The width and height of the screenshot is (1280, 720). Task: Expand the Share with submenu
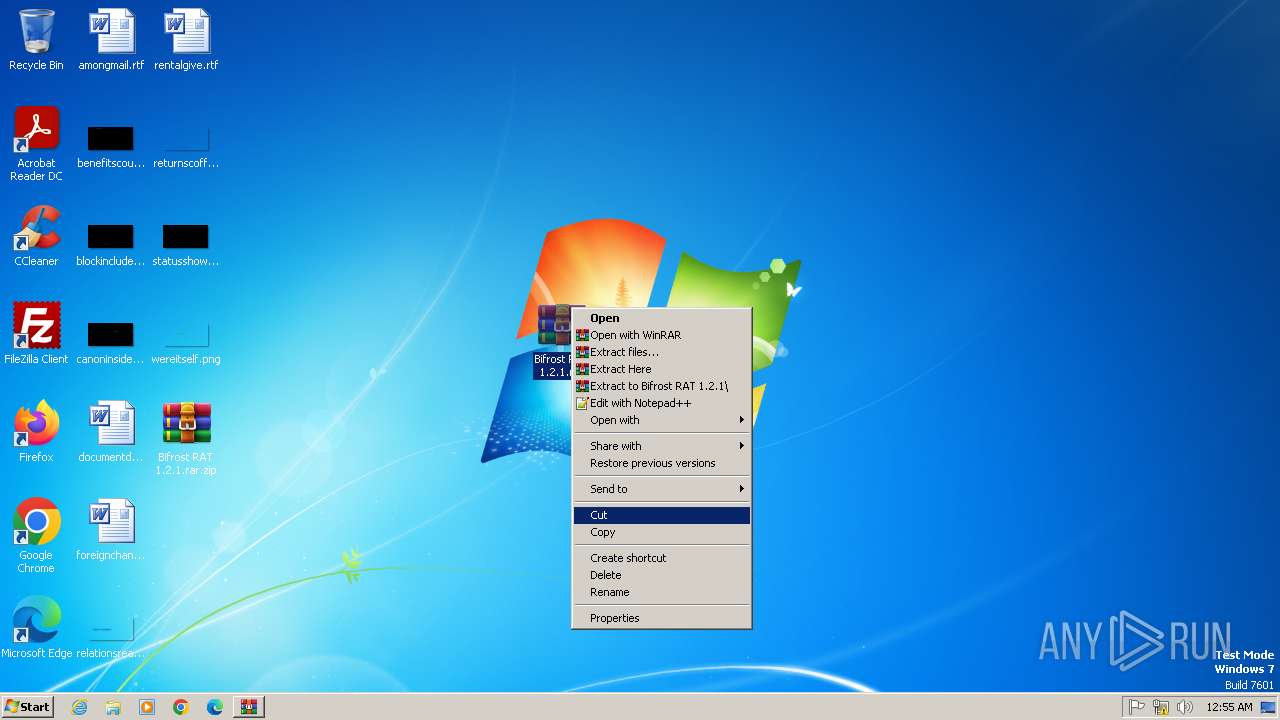point(661,446)
